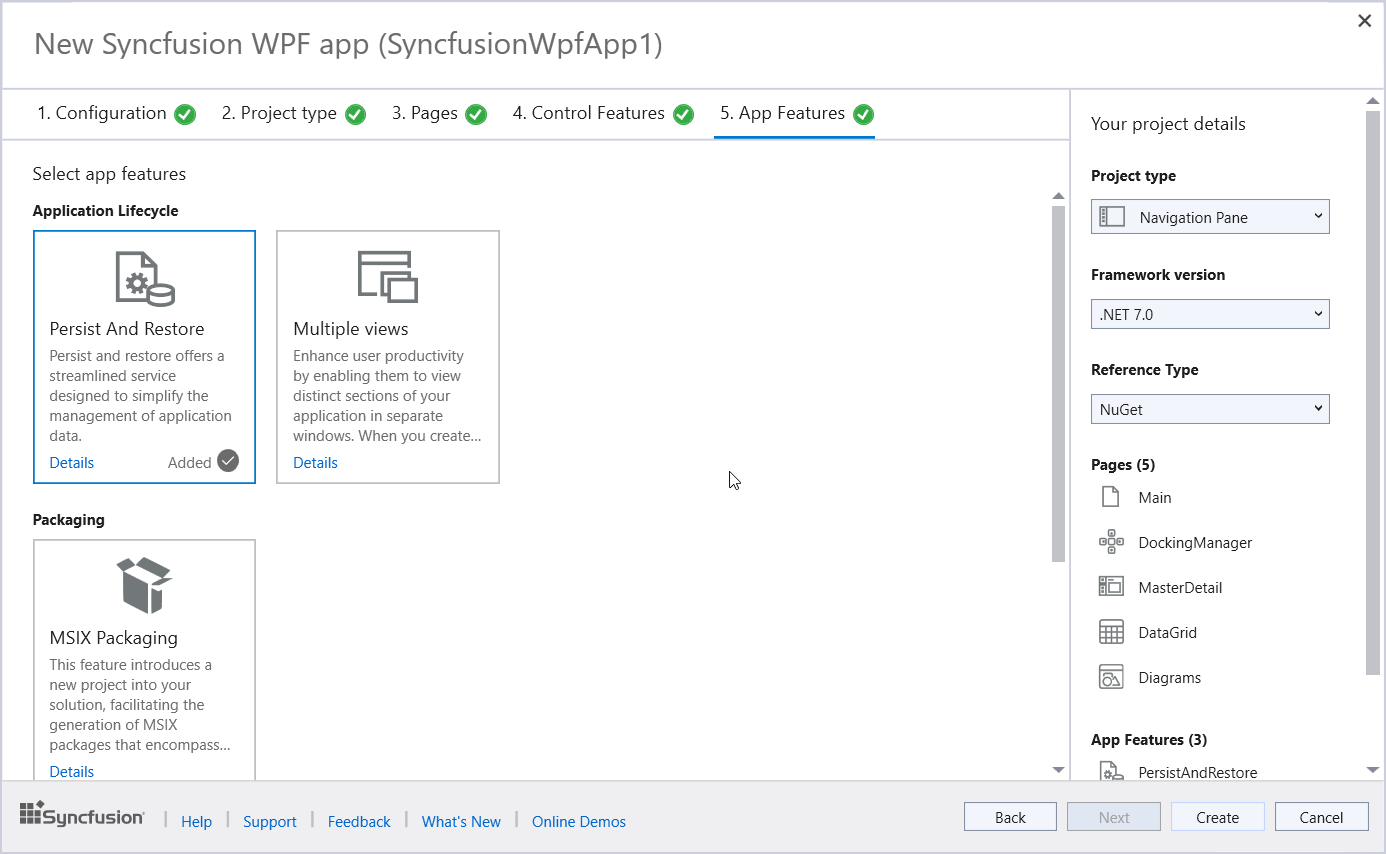Click the MSIX Packaging box icon

tap(144, 585)
